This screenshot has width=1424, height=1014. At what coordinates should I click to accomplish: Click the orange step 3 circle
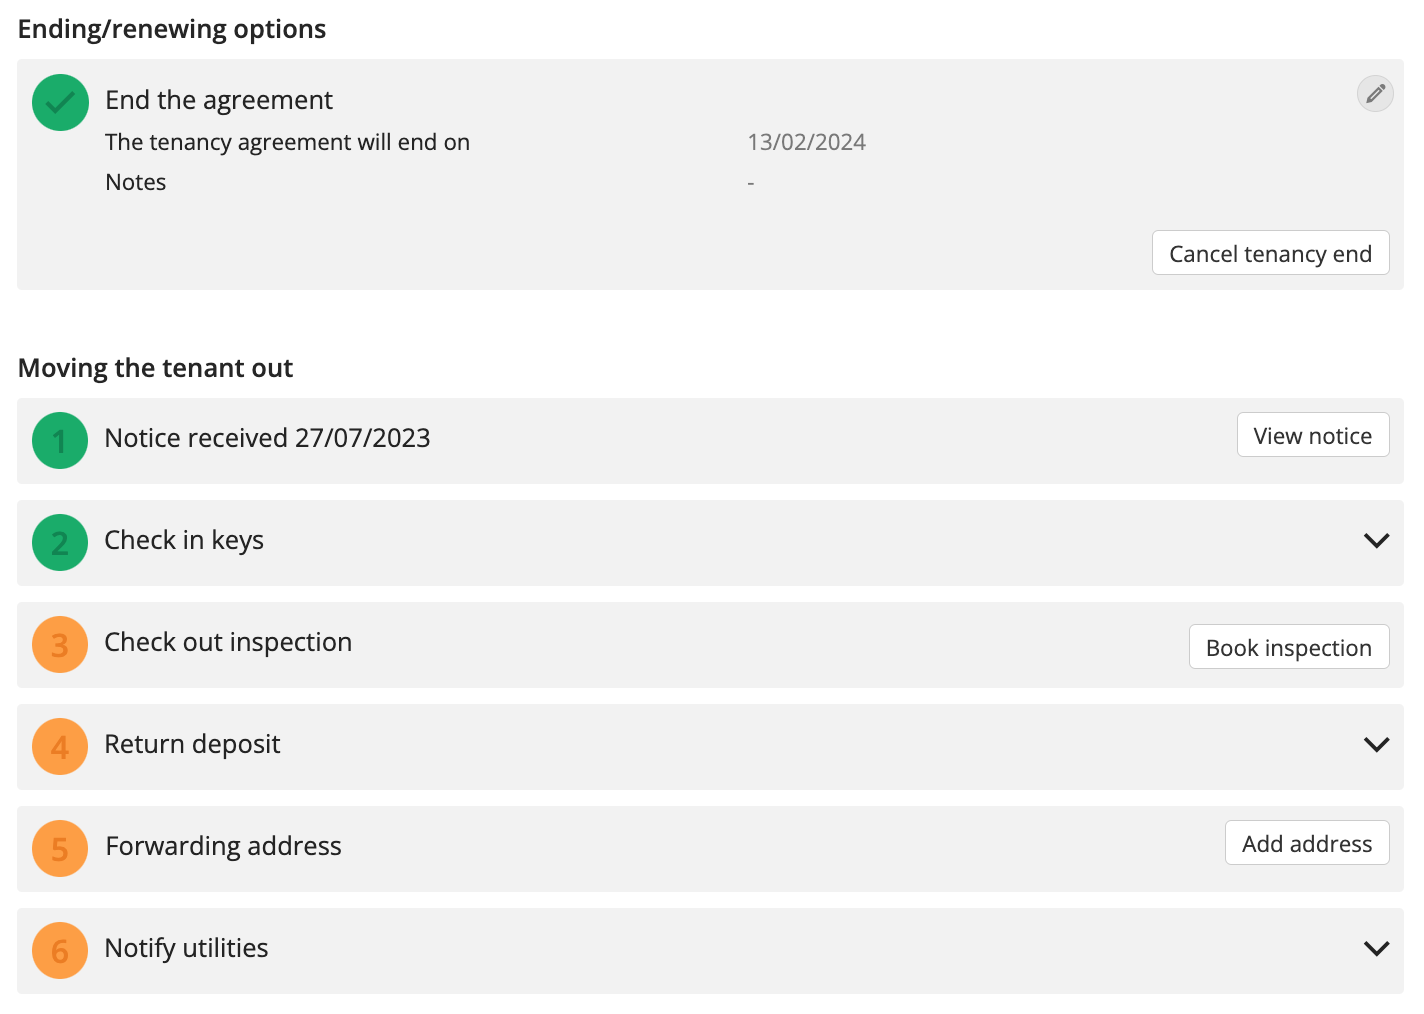click(x=60, y=645)
